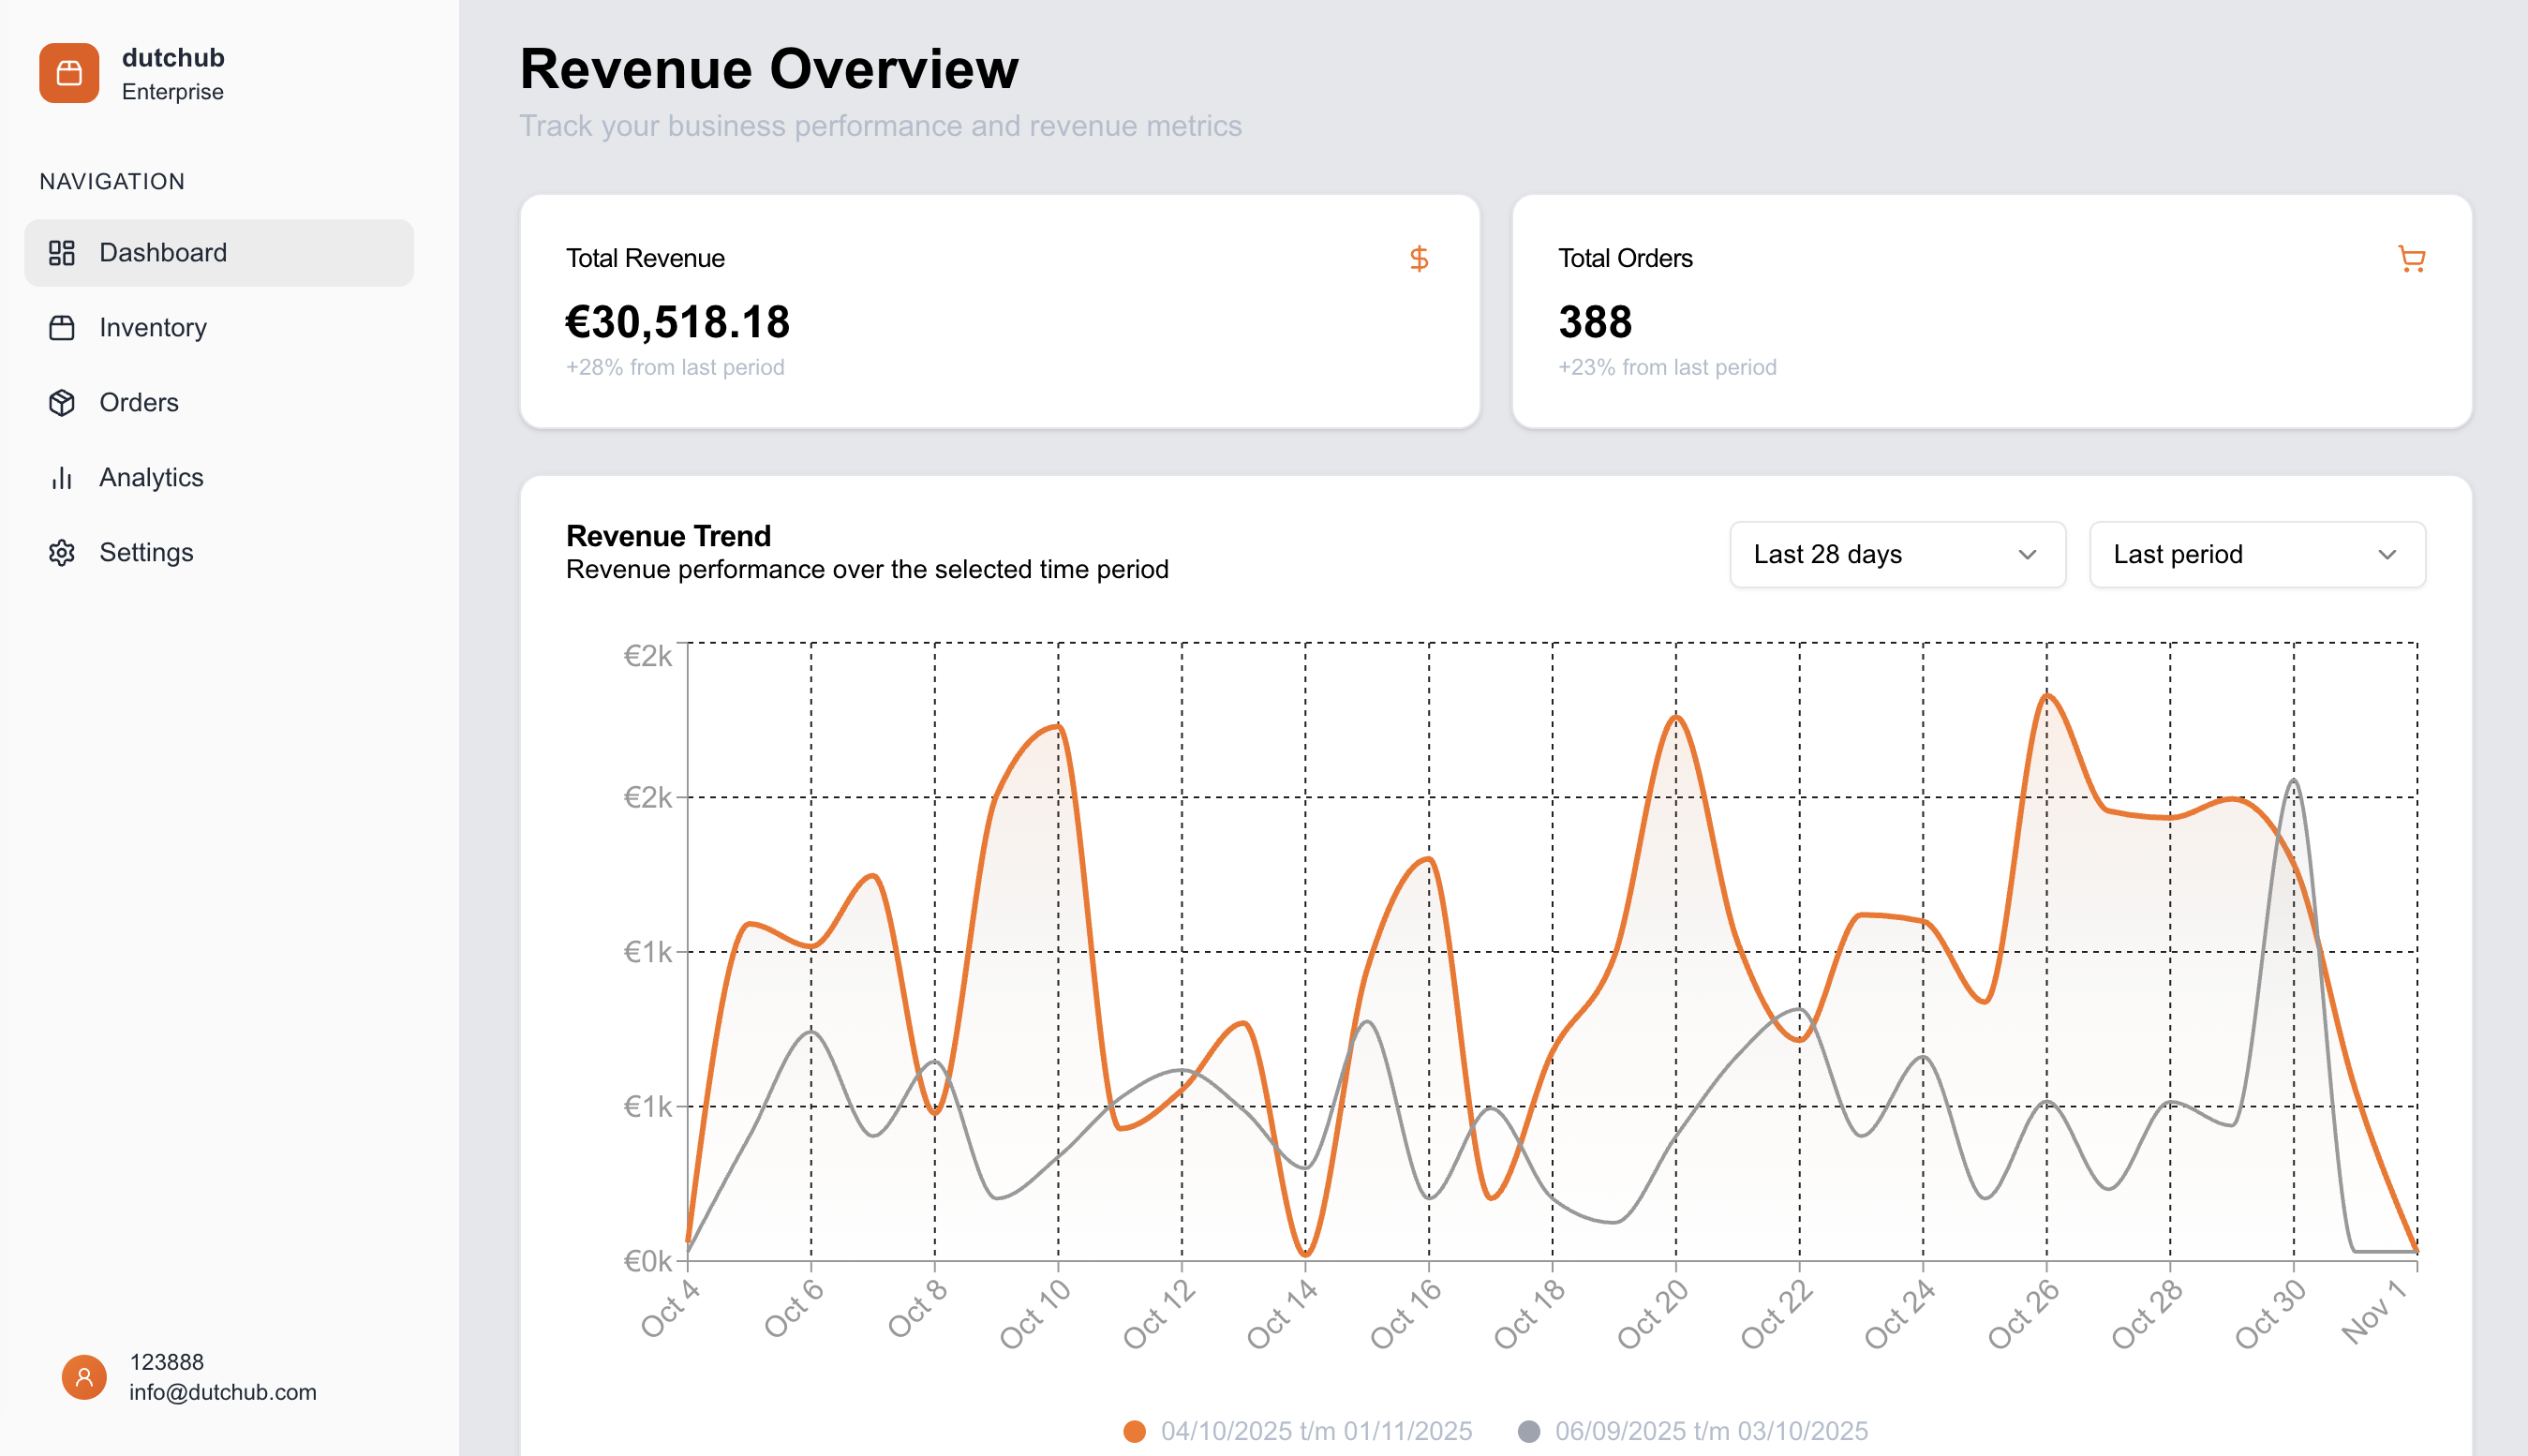Open the Last 28 days dropdown
The image size is (2528, 1456).
[1896, 554]
